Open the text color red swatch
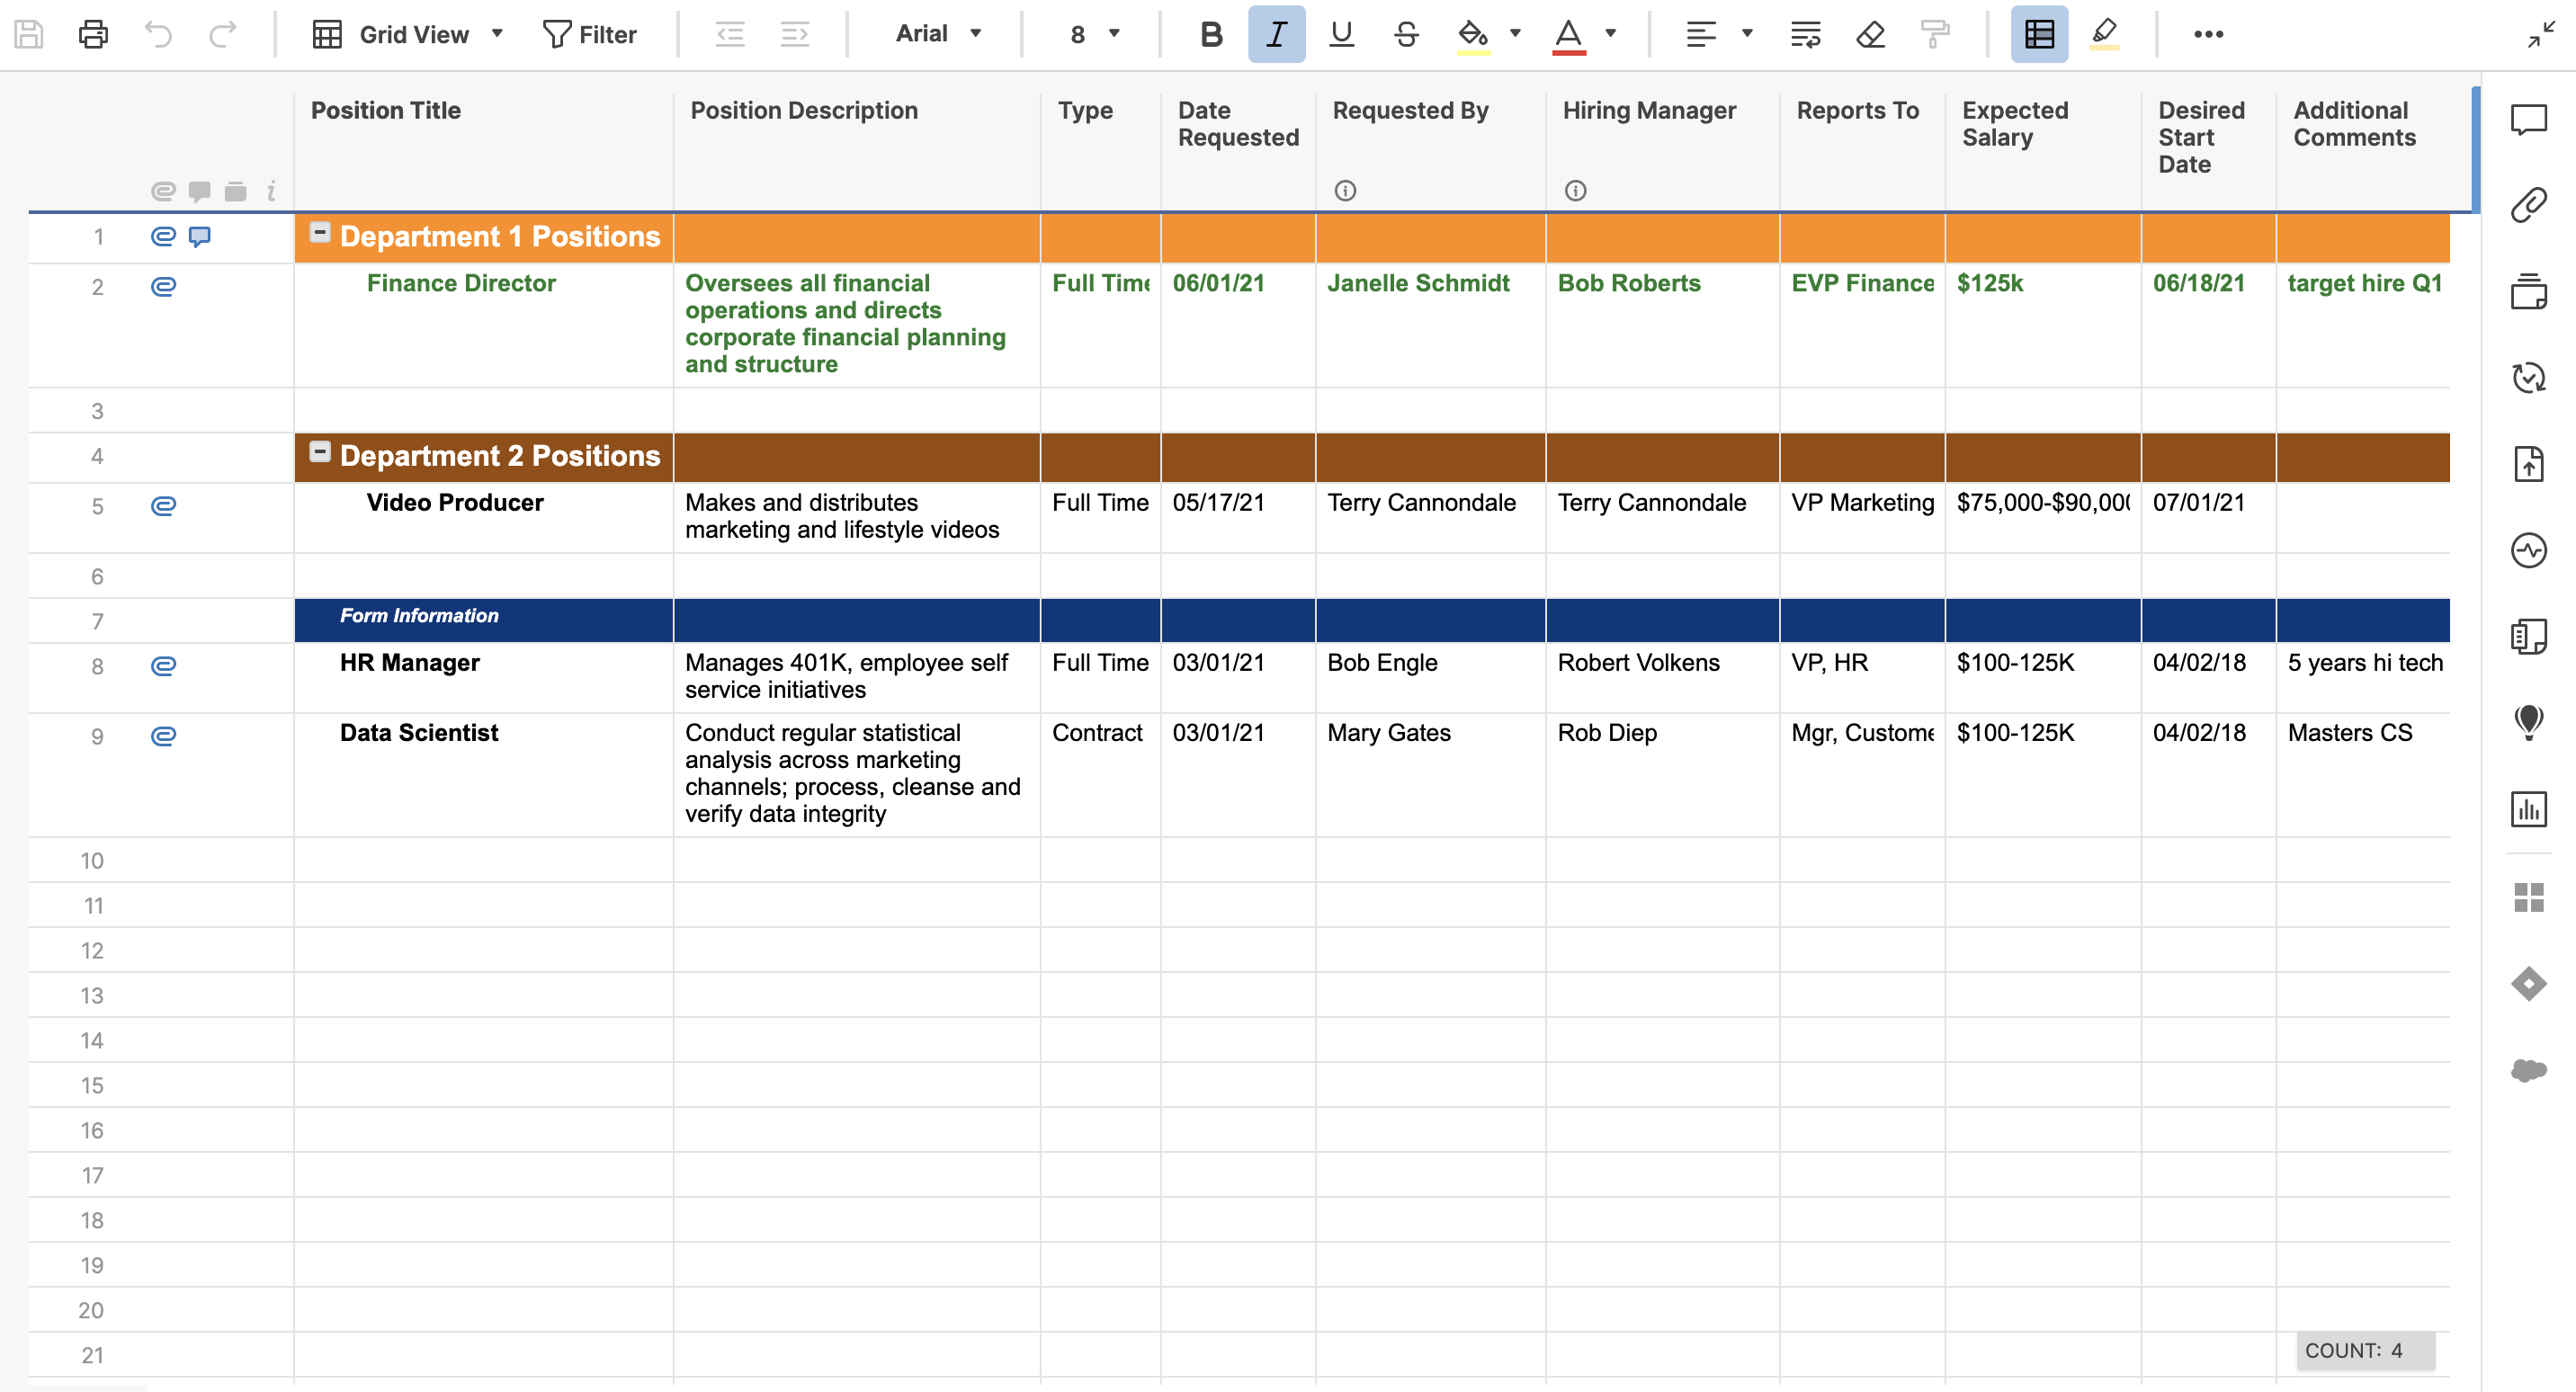The height and width of the screenshot is (1392, 2576). (x=1568, y=34)
